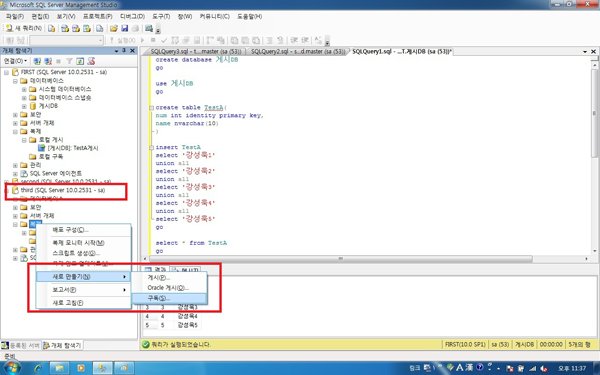The width and height of the screenshot is (600, 375).
Task: Open the 커뮤니티(C) menu
Action: 214,16
